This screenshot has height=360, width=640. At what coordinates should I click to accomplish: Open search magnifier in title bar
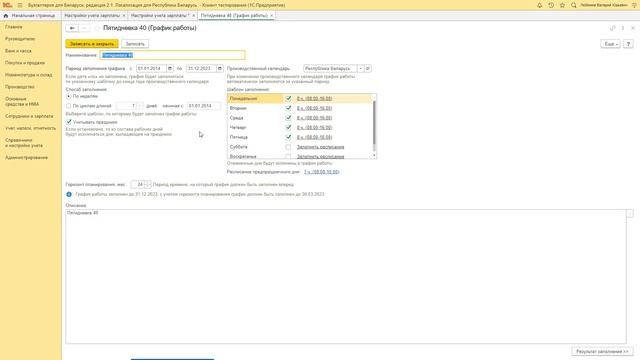[x=573, y=5]
